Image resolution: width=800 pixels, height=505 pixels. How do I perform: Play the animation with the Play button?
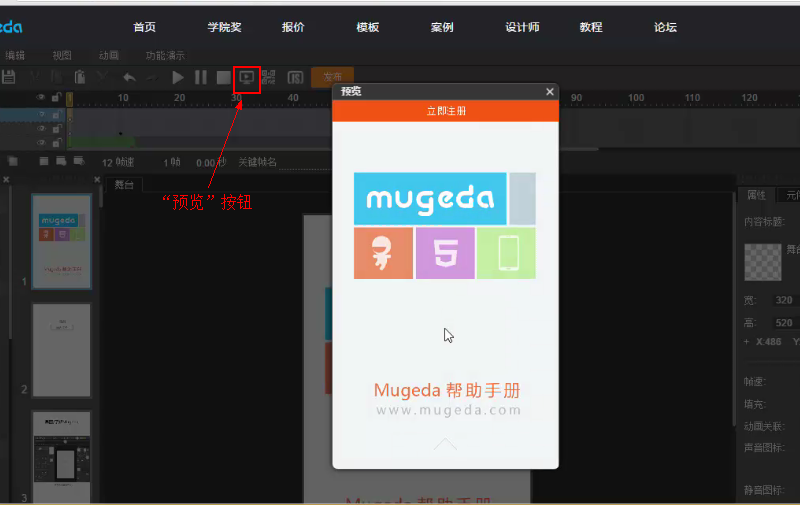click(178, 78)
